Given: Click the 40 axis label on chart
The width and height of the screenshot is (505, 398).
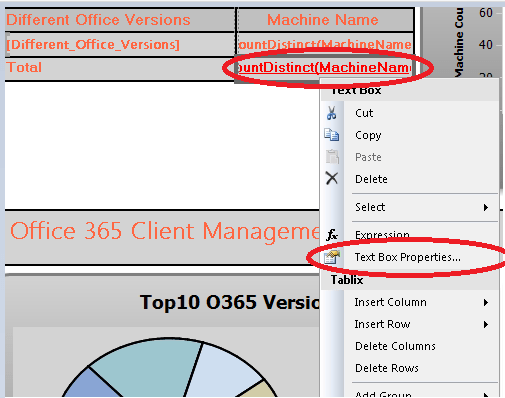Looking at the screenshot, I should [x=486, y=45].
